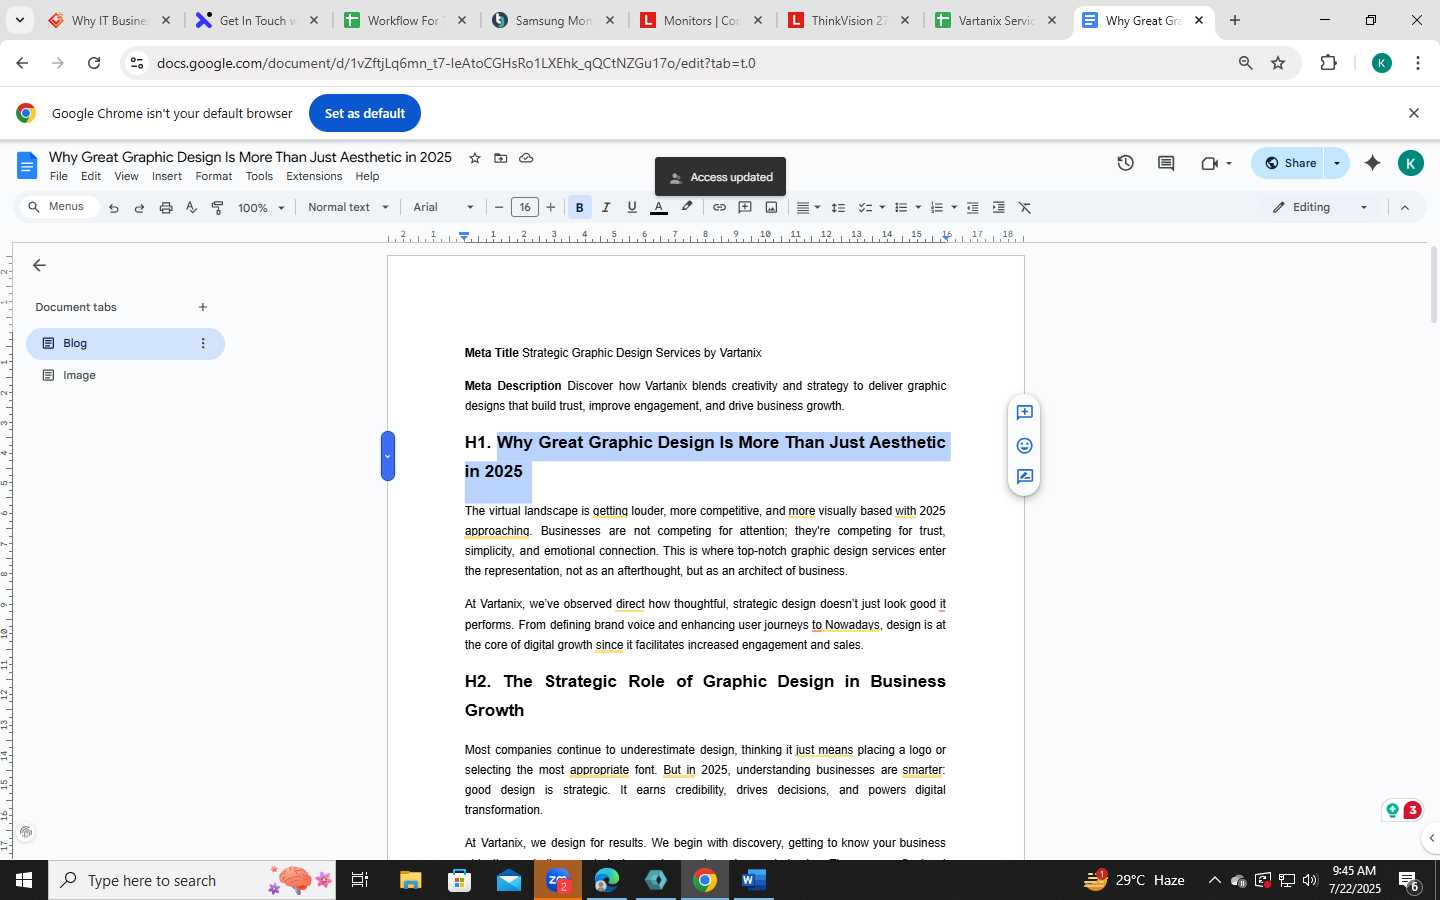1440x900 pixels.
Task: Show all comments icon
Action: coord(1166,163)
